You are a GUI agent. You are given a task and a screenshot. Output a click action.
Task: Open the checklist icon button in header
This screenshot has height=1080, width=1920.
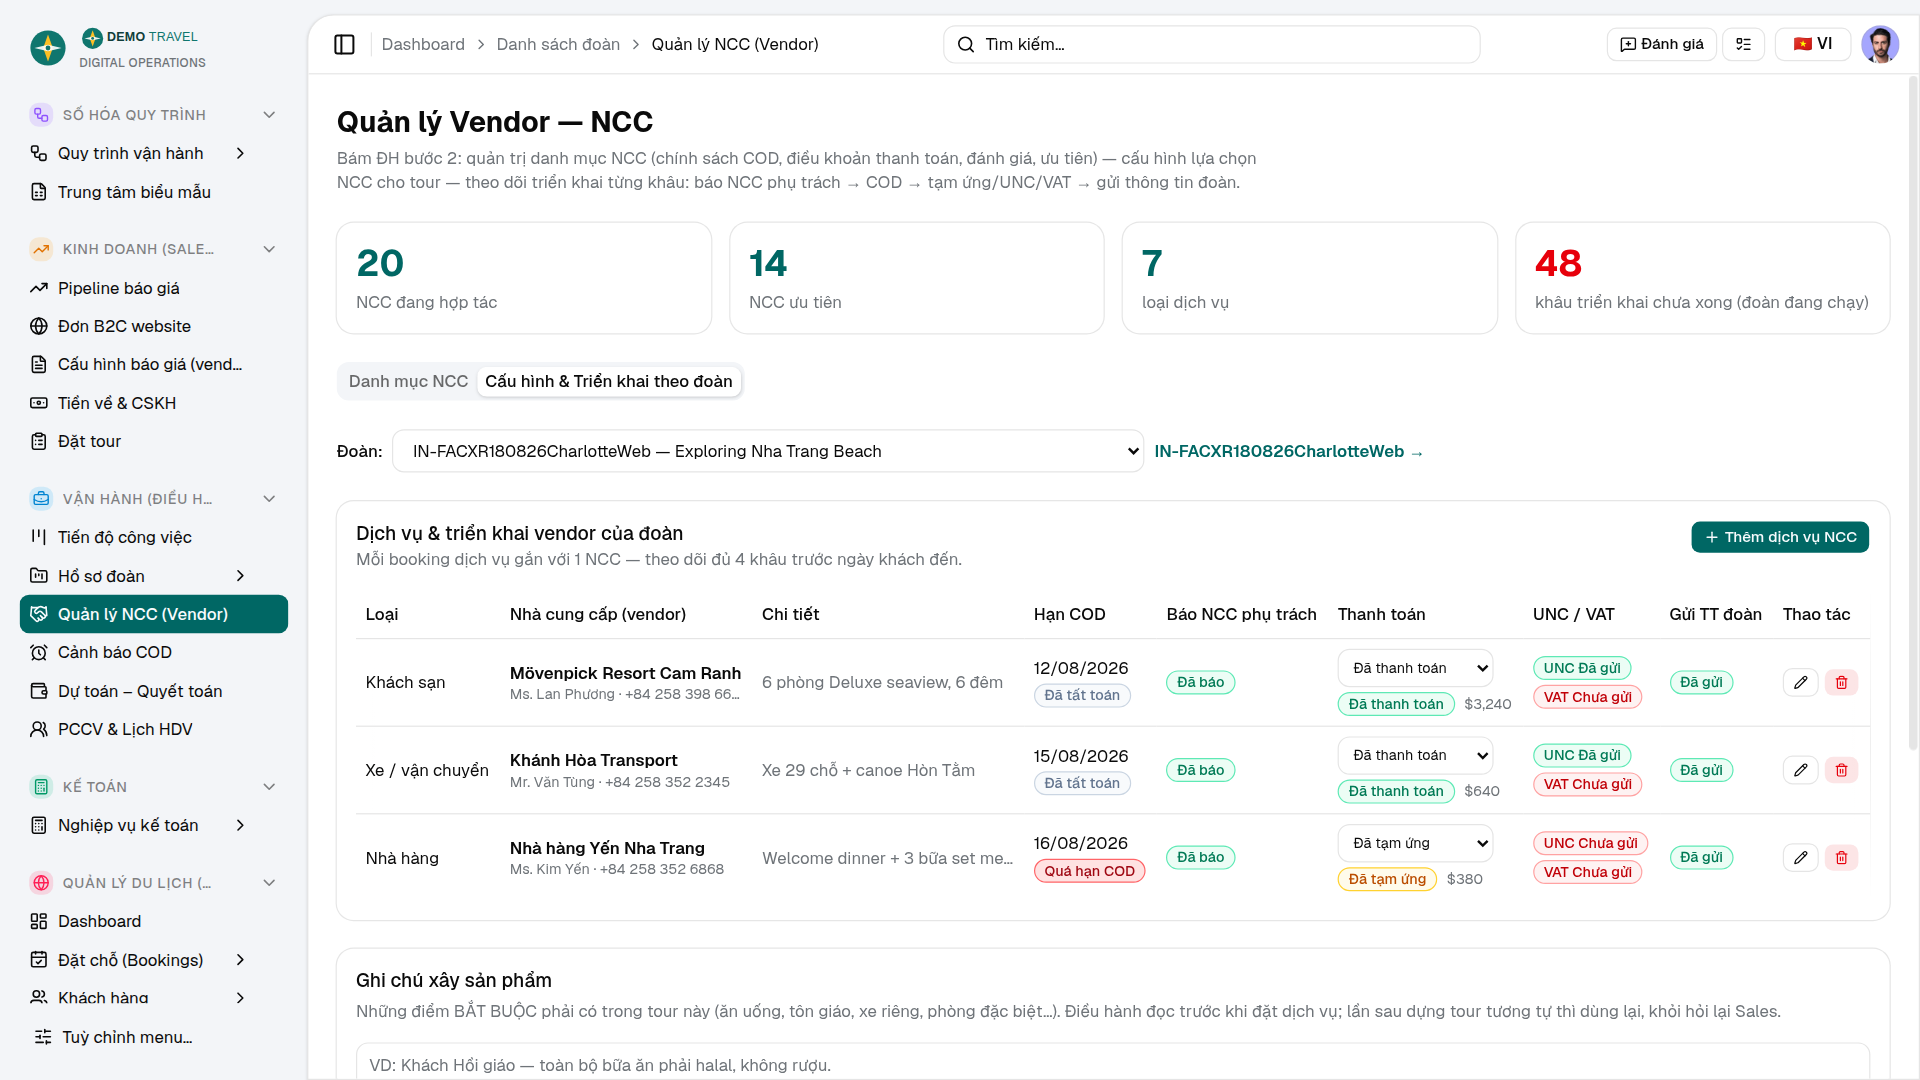click(x=1743, y=44)
